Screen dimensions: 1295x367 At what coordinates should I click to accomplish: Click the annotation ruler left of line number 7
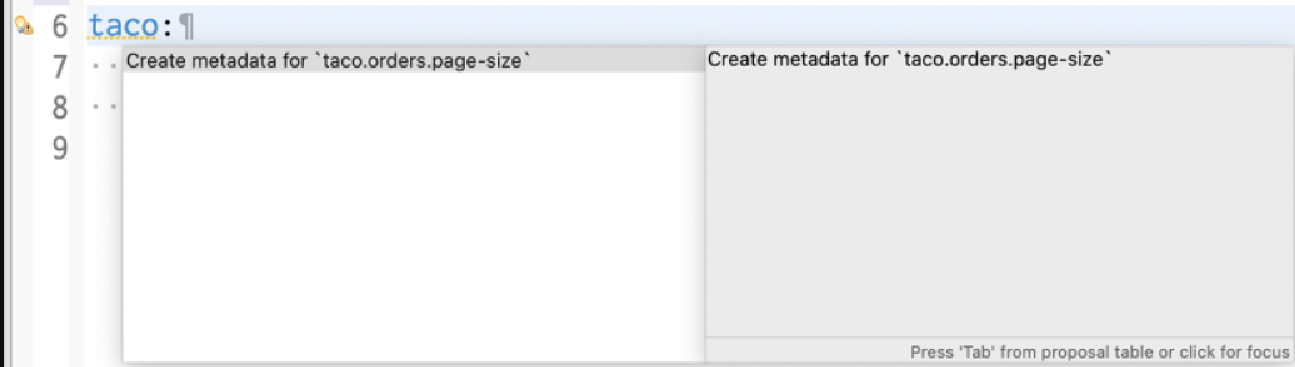(22, 67)
